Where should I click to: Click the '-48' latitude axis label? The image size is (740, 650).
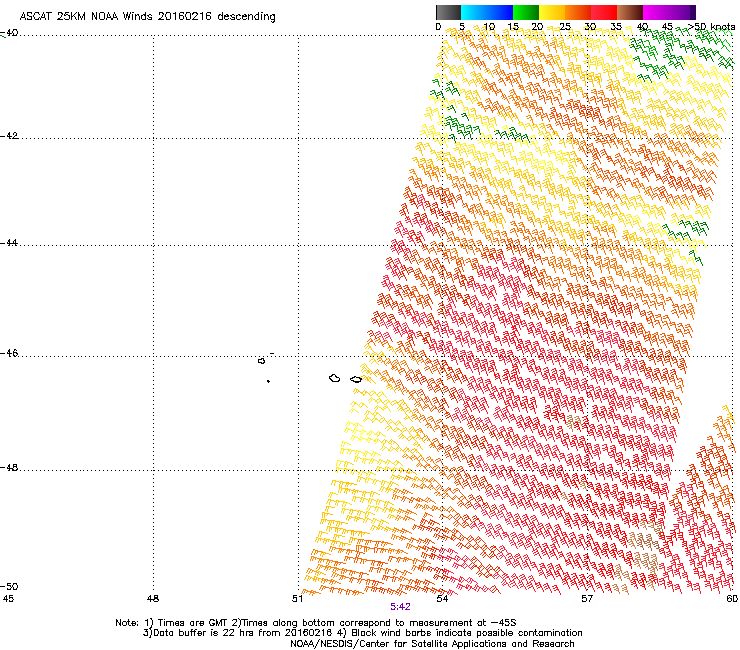[9, 467]
